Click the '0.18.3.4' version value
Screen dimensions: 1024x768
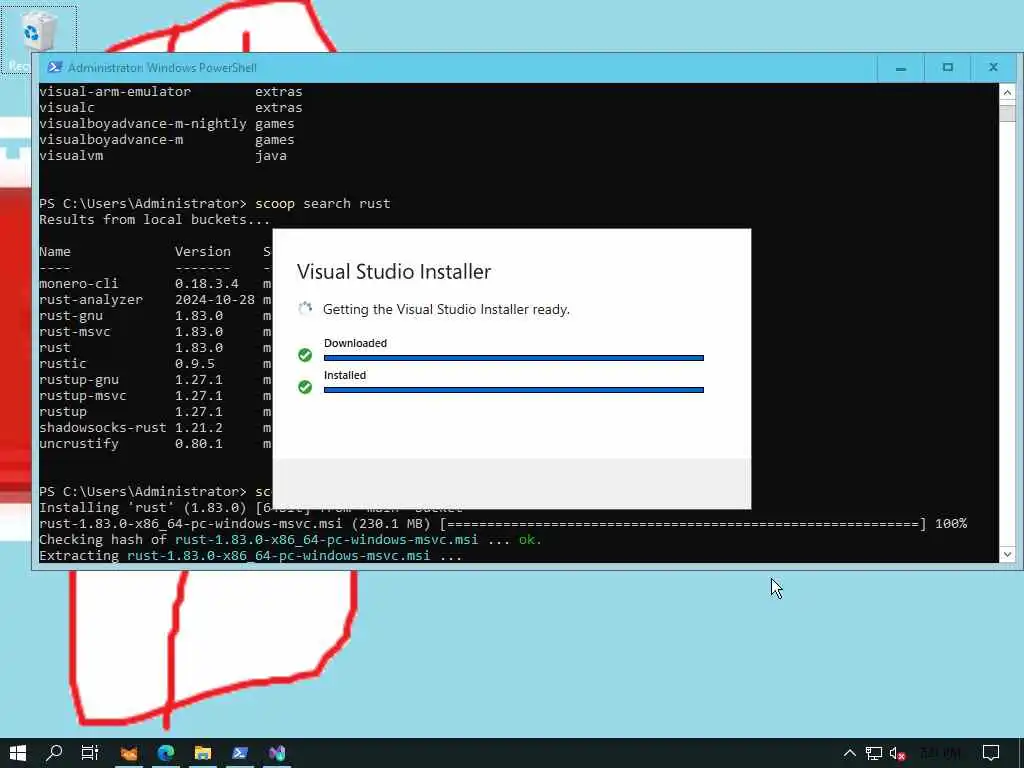point(207,283)
